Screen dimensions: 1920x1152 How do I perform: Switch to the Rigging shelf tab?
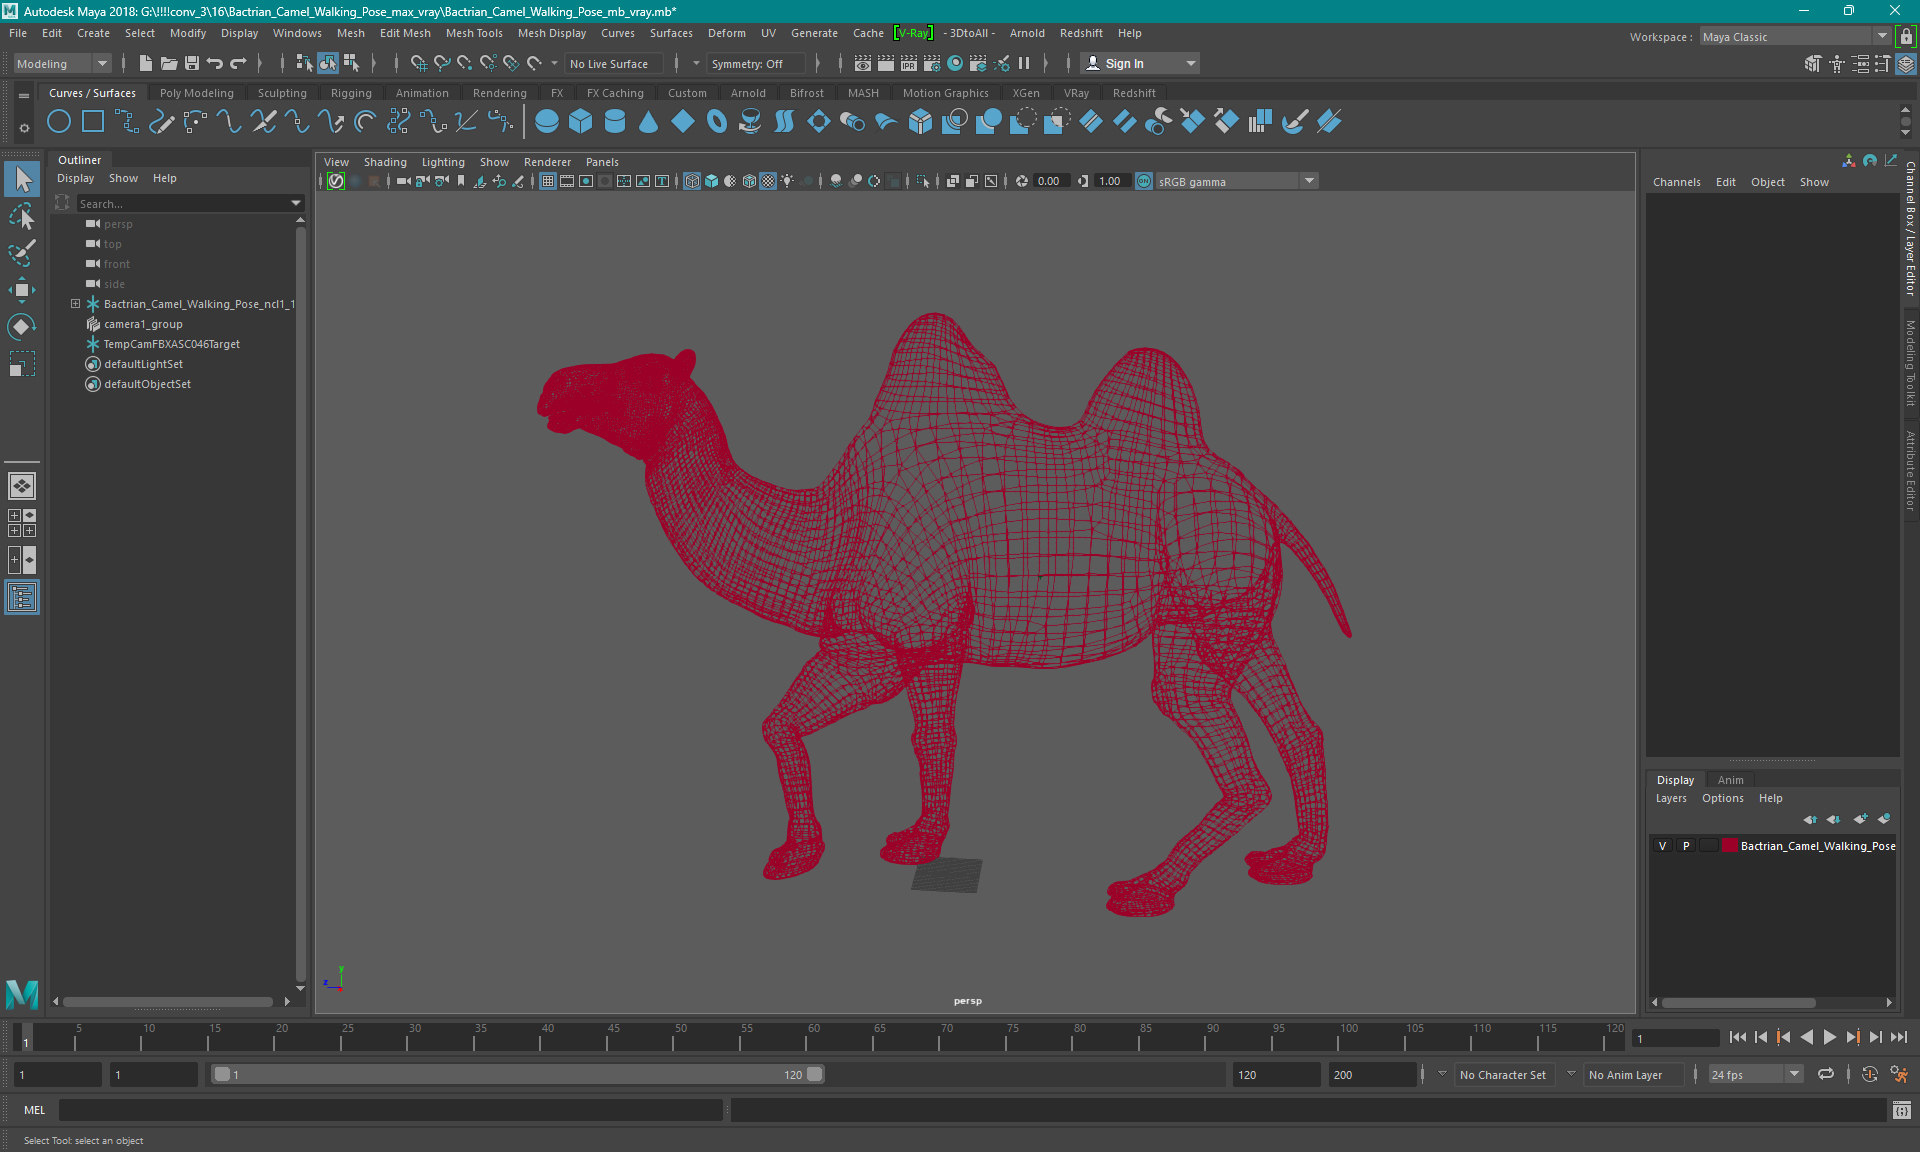pyautogui.click(x=351, y=93)
